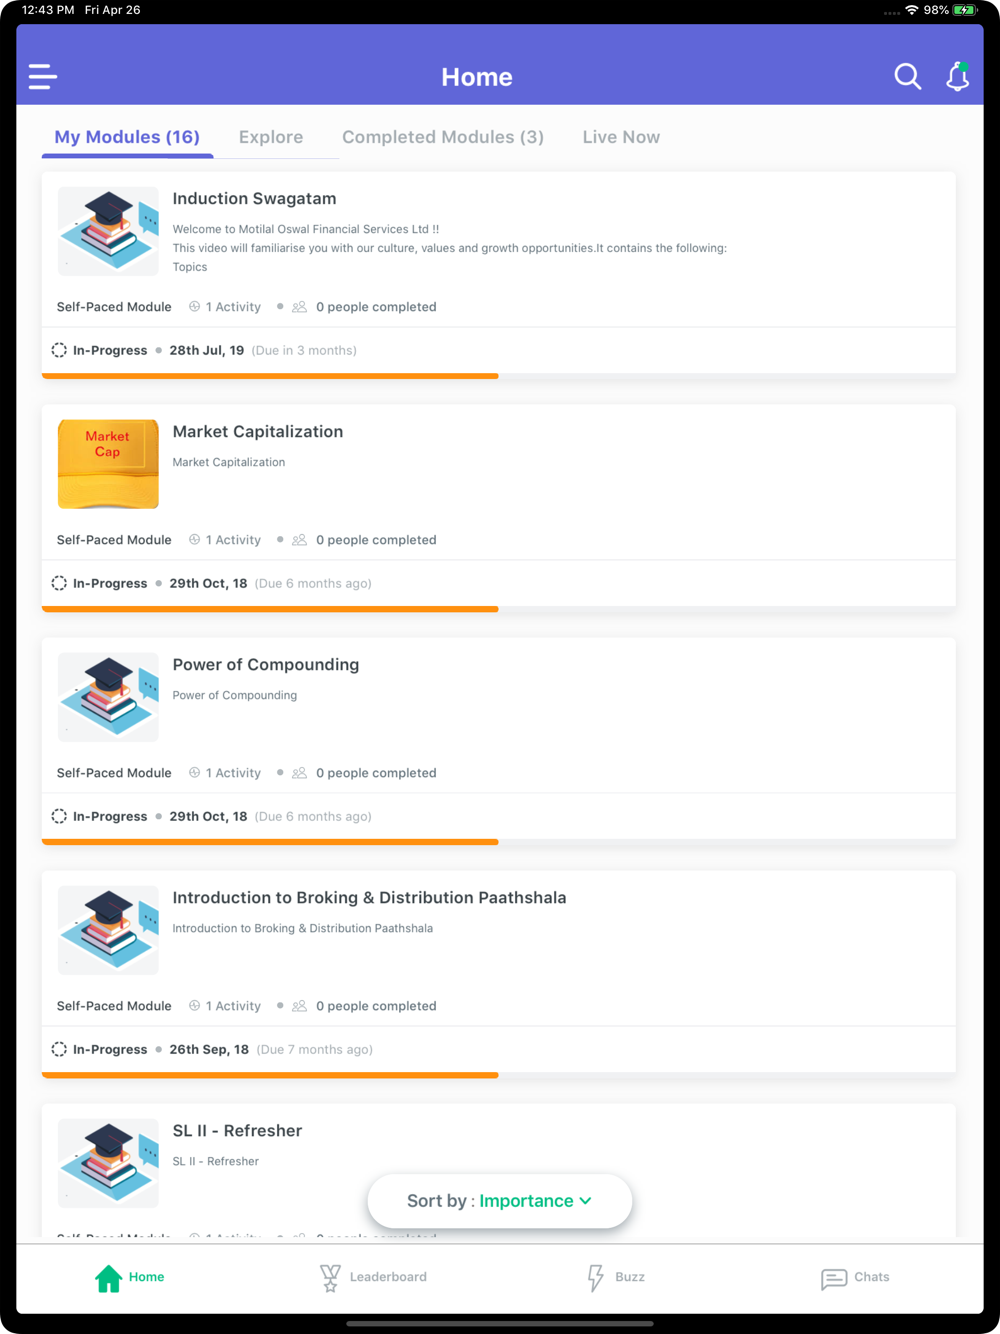Click progress bar under Introduction to Broking
This screenshot has height=1334, width=1000.
click(x=270, y=1075)
